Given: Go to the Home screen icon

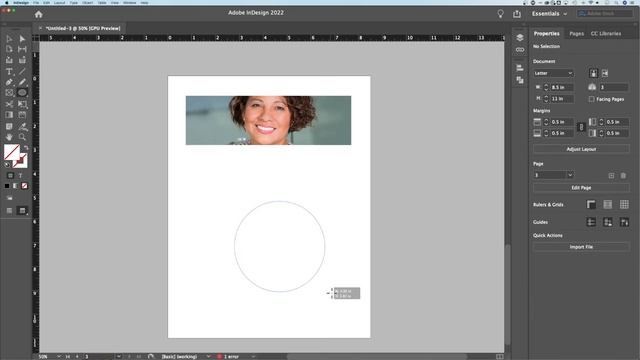Looking at the screenshot, I should tap(38, 14).
